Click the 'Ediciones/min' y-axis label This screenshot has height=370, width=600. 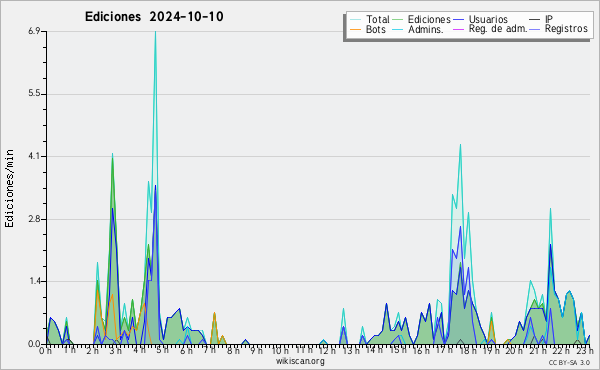pyautogui.click(x=9, y=188)
